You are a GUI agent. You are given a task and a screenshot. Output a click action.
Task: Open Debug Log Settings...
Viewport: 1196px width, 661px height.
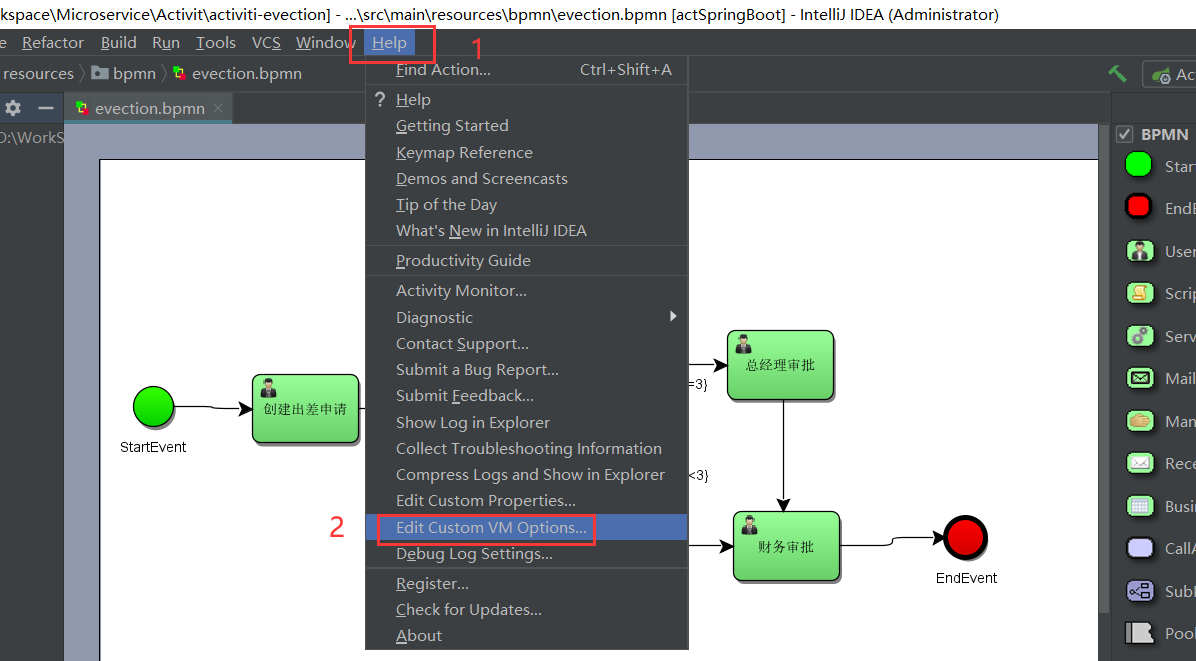(526, 554)
